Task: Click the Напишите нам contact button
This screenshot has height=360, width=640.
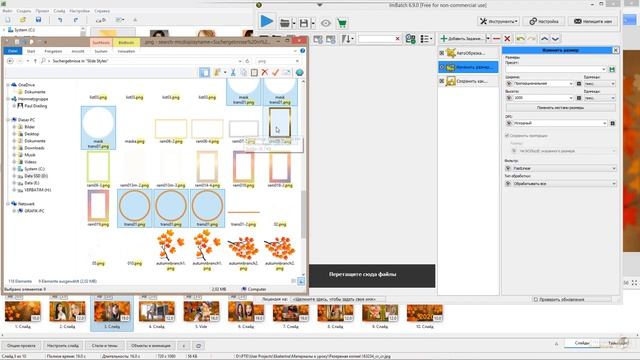Action: coord(593,21)
